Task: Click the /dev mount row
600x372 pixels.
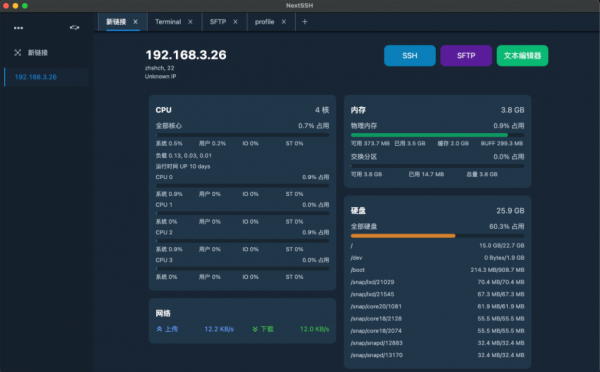Action: pos(437,258)
